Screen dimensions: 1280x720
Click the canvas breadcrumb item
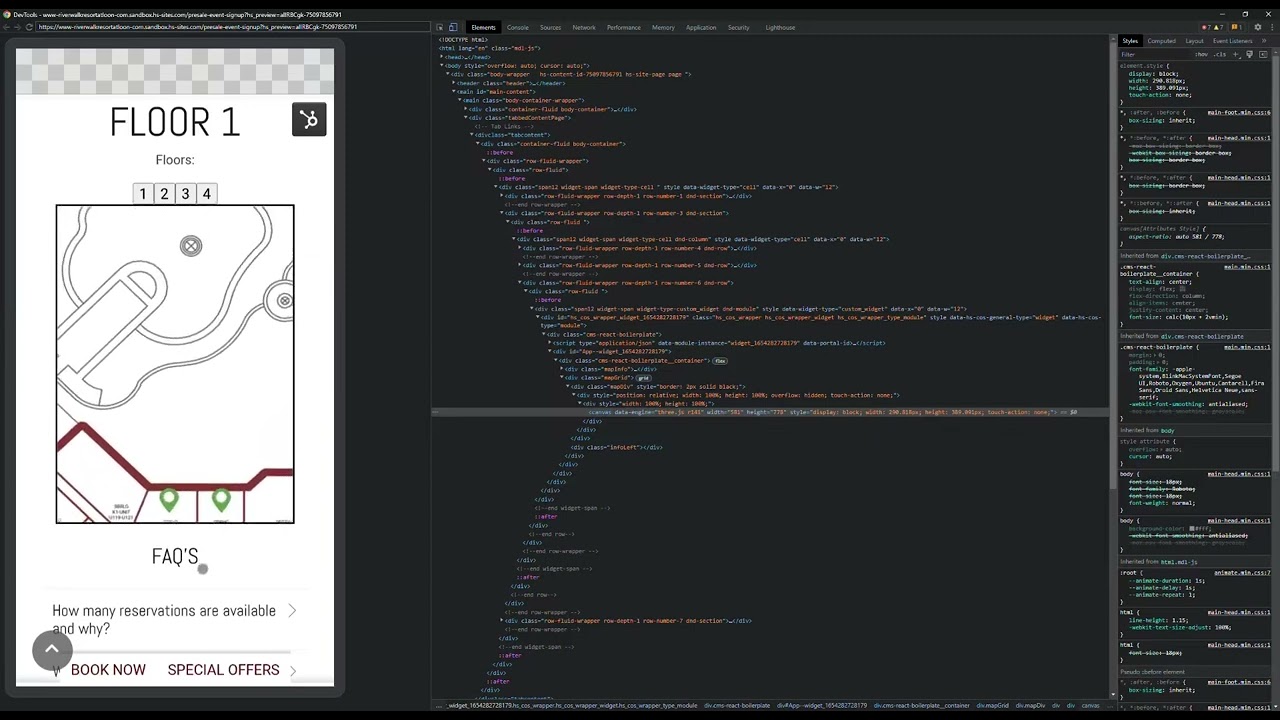tap(1091, 706)
